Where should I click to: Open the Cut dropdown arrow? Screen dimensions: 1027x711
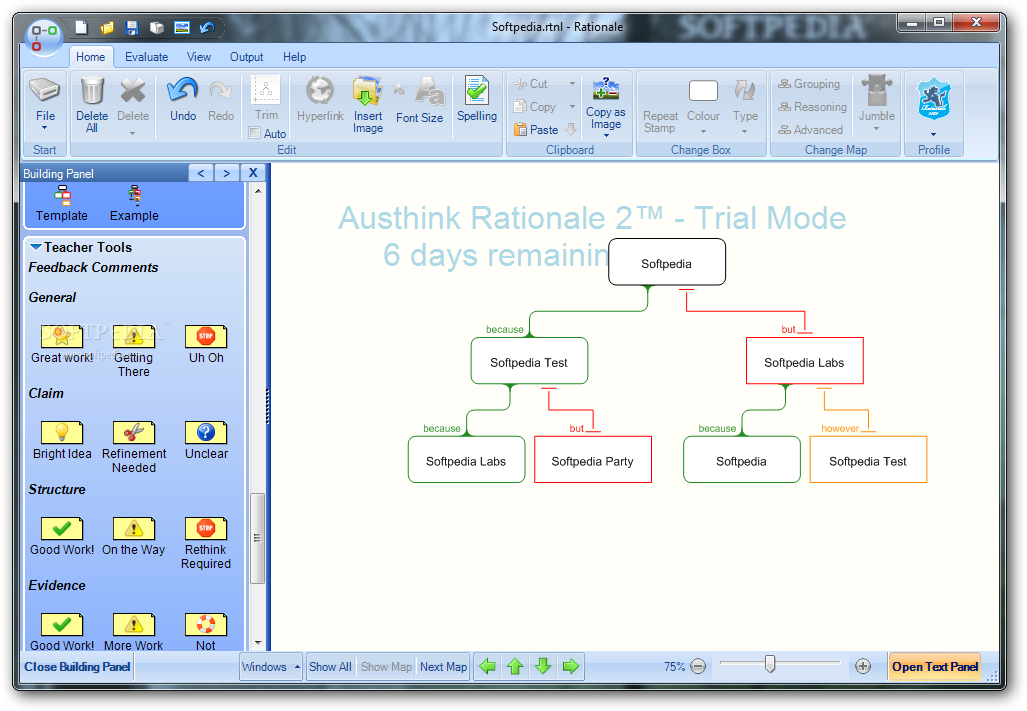572,84
